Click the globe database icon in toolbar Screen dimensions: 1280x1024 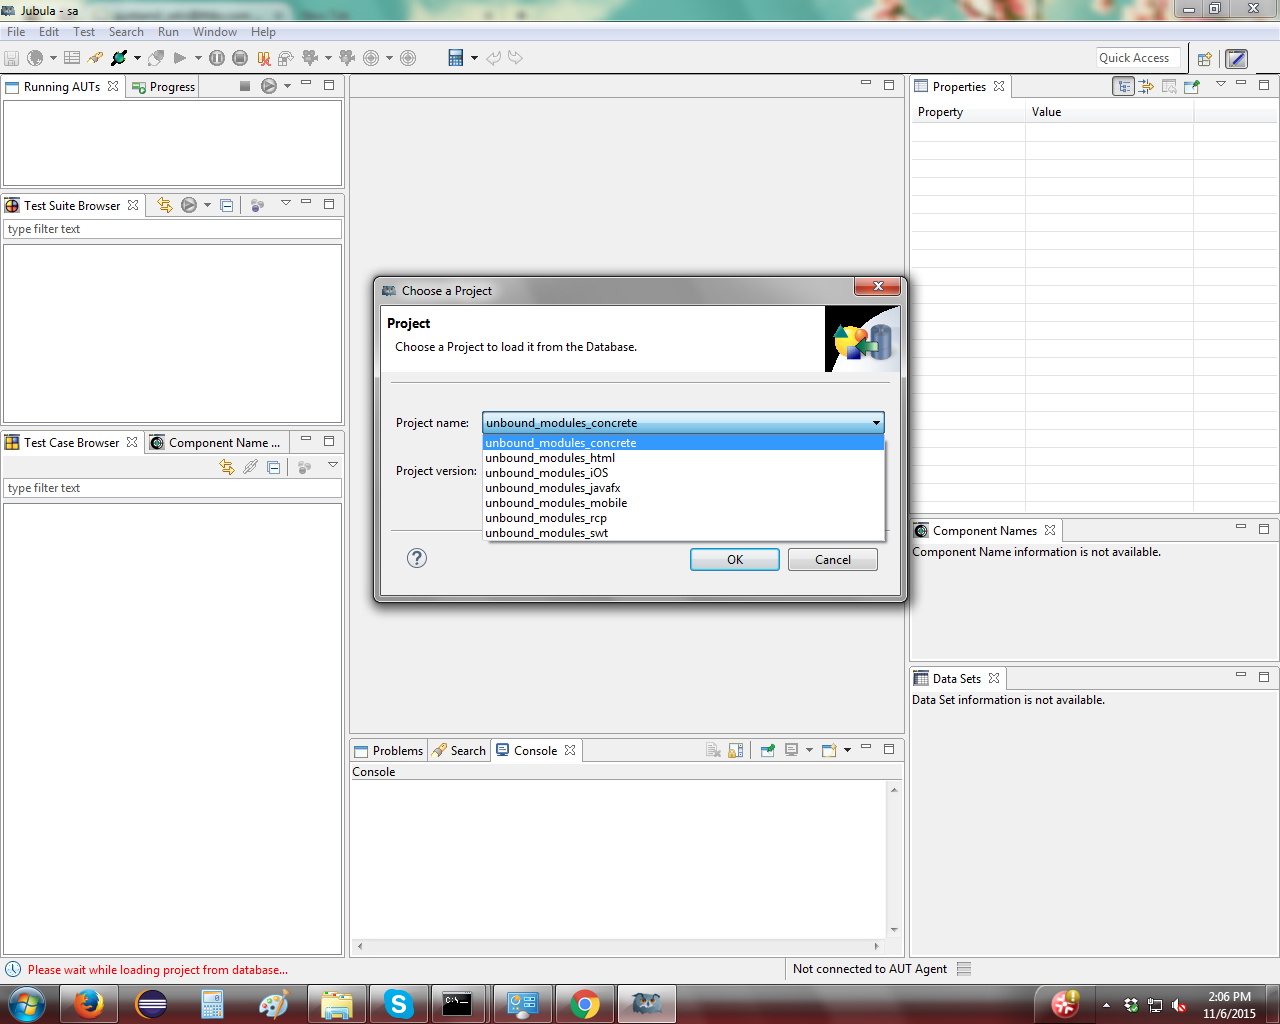coord(35,58)
